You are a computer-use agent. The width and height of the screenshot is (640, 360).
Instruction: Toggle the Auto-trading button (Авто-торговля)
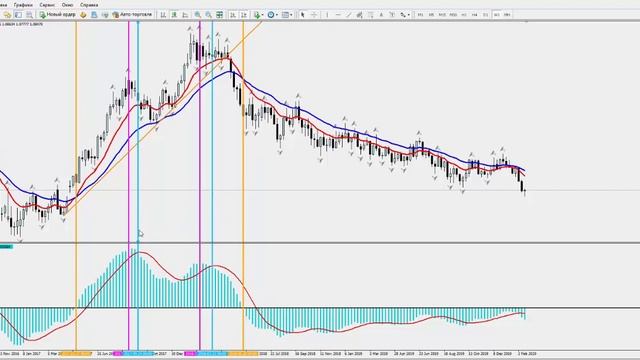(132, 15)
